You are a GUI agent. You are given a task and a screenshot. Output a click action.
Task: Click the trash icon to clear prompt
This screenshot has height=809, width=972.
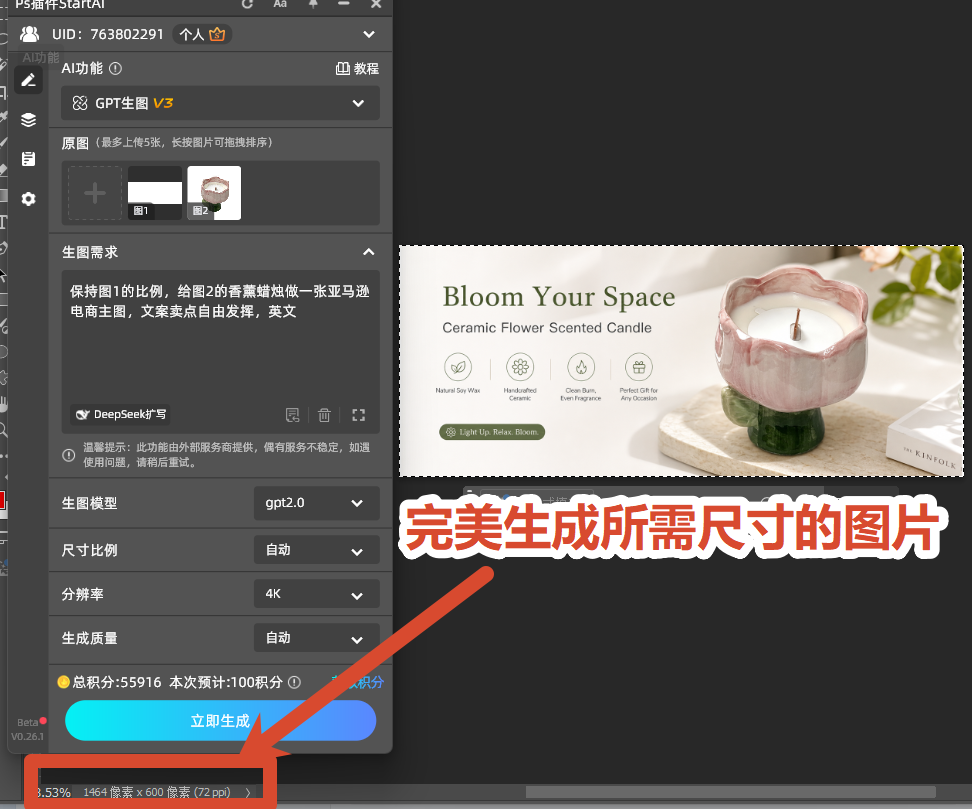pyautogui.click(x=324, y=415)
